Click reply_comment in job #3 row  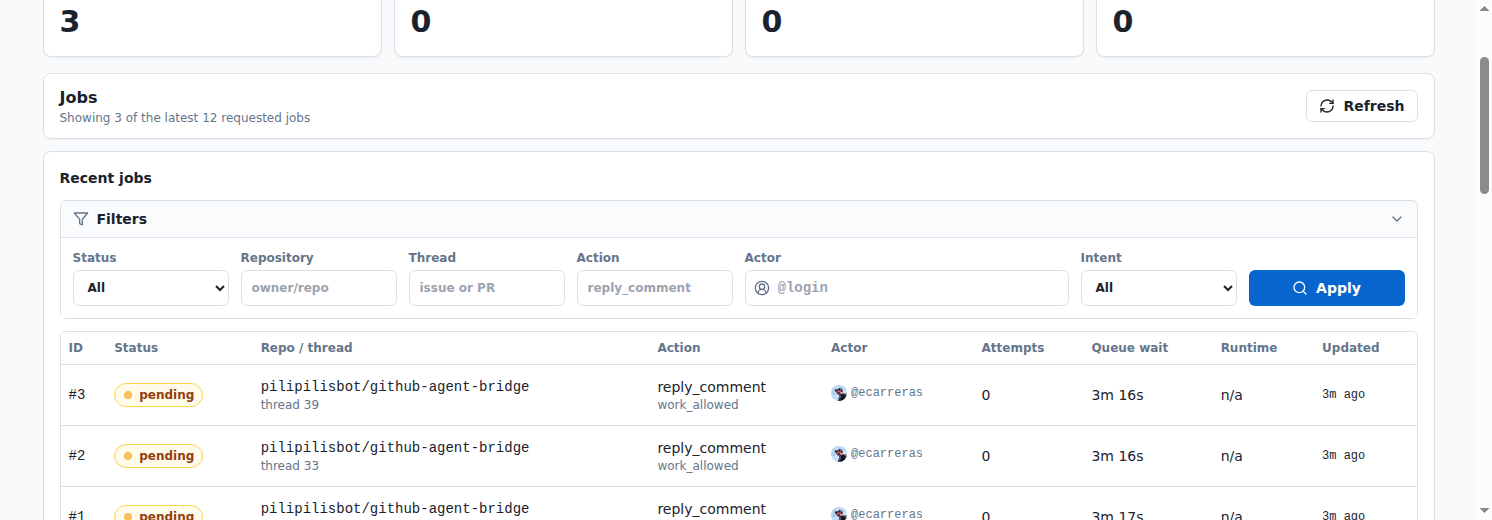coord(712,387)
